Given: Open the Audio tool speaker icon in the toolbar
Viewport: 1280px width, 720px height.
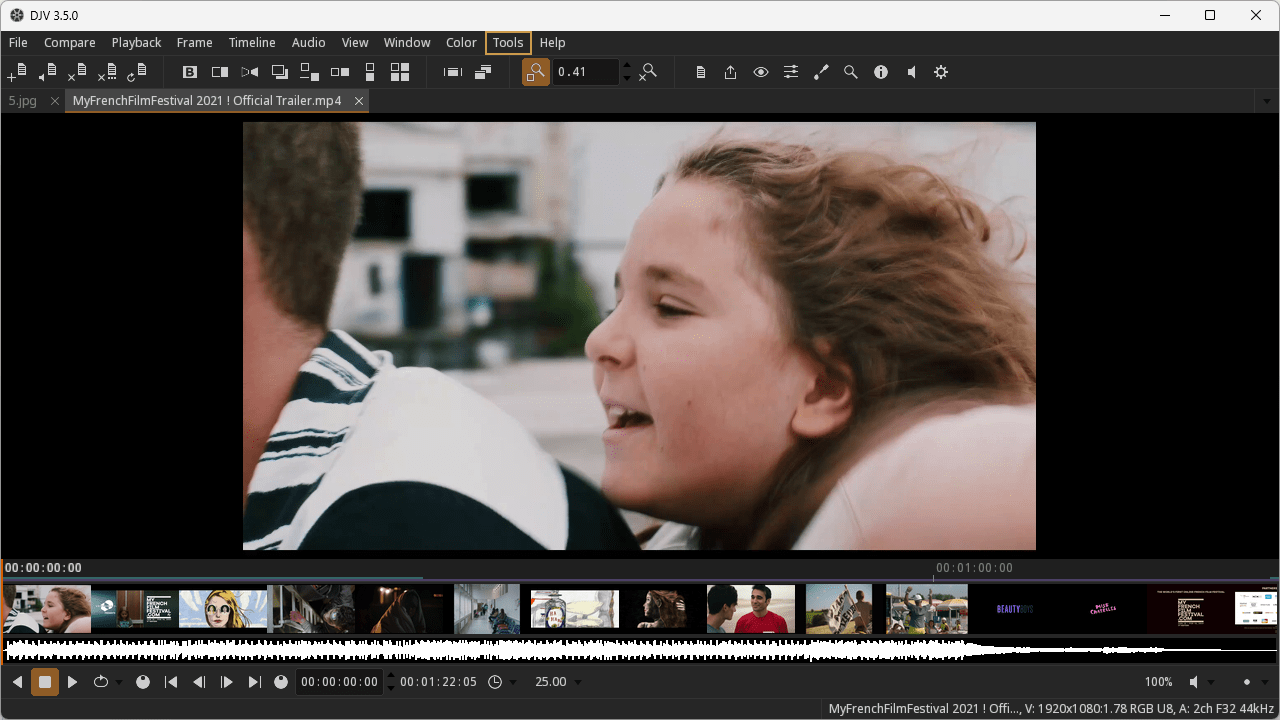Looking at the screenshot, I should tap(911, 72).
